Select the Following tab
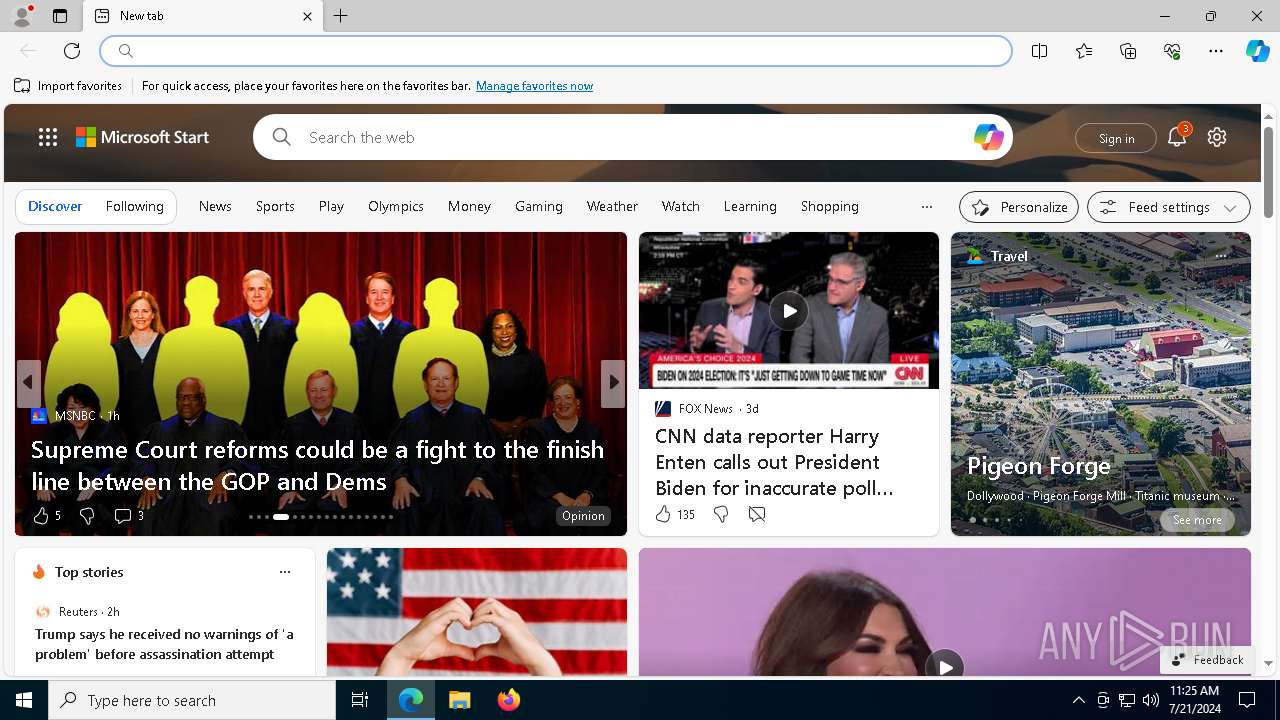Image resolution: width=1280 pixels, height=720 pixels. [x=135, y=206]
